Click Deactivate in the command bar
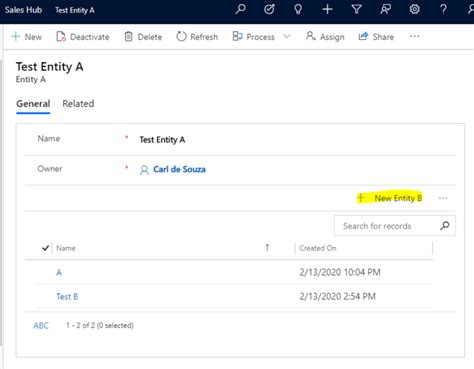 83,37
